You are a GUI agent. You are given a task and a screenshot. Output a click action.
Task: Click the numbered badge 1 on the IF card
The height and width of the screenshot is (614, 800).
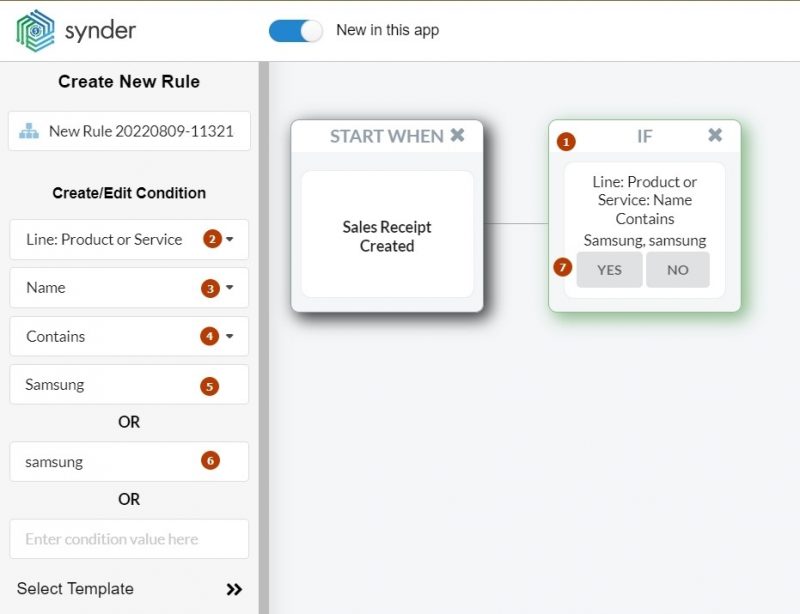566,141
